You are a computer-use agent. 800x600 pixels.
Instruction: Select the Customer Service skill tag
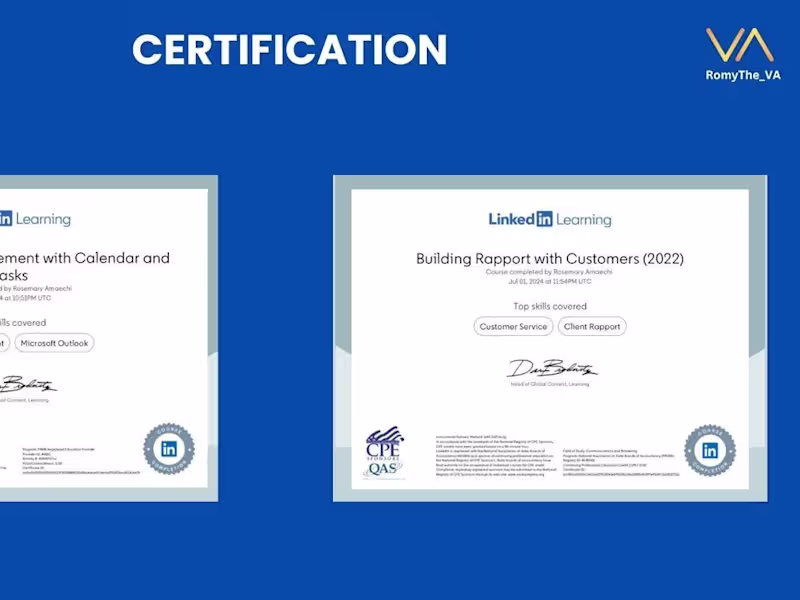[x=513, y=327]
